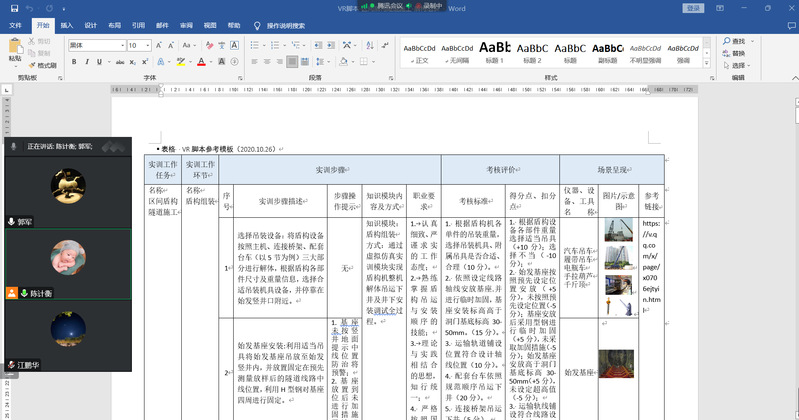Align text to the left

coord(254,62)
